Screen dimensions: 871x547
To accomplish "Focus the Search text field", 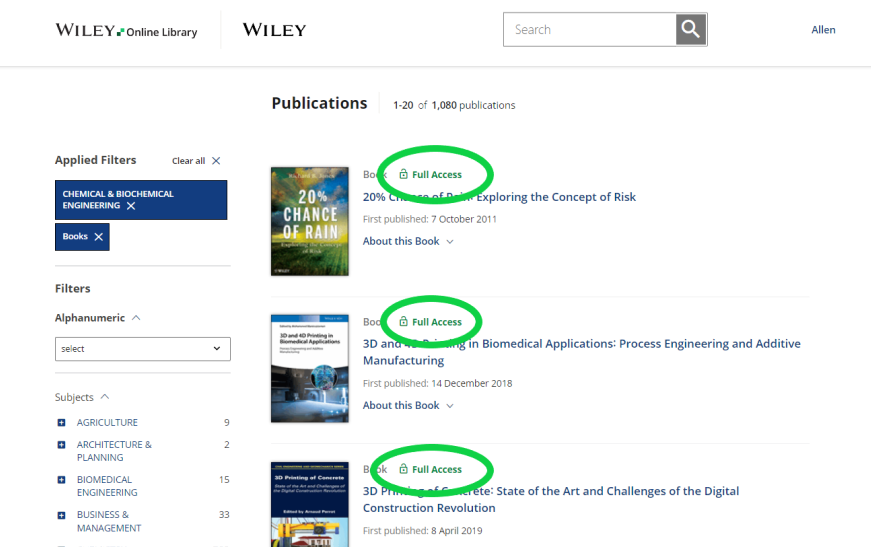I will [x=589, y=29].
